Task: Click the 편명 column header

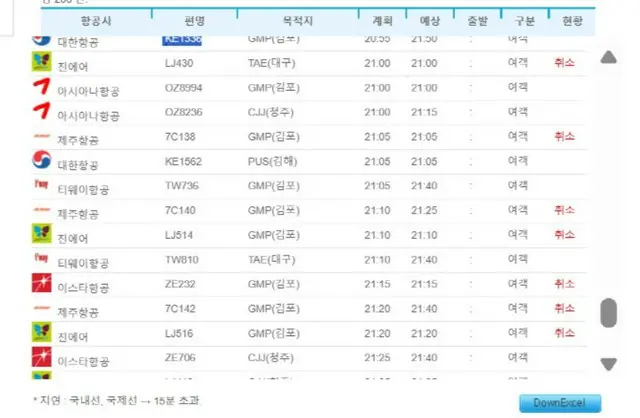Action: point(194,21)
